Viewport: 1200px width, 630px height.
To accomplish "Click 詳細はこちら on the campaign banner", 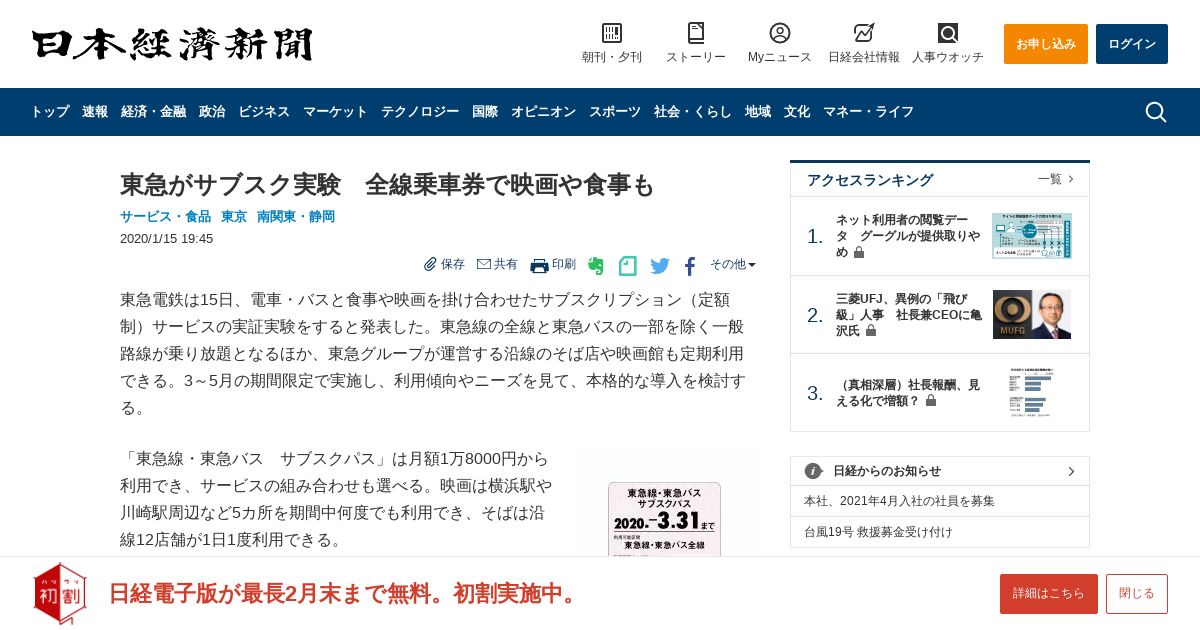I will (x=1049, y=594).
